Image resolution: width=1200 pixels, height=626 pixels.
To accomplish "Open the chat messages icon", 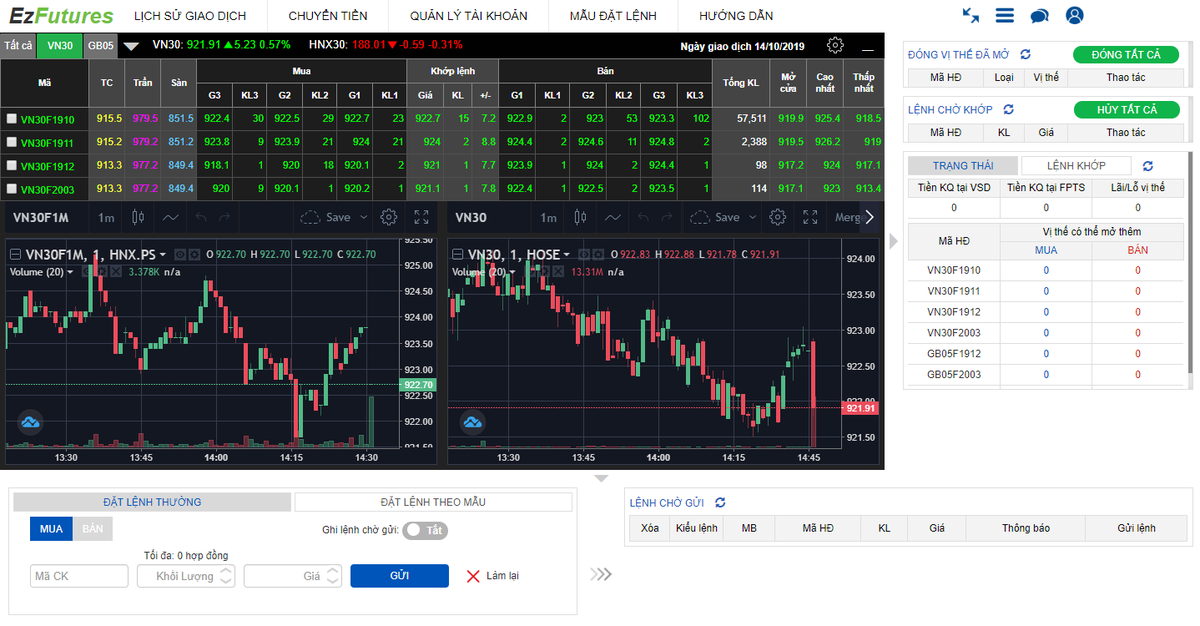I will pyautogui.click(x=1040, y=16).
